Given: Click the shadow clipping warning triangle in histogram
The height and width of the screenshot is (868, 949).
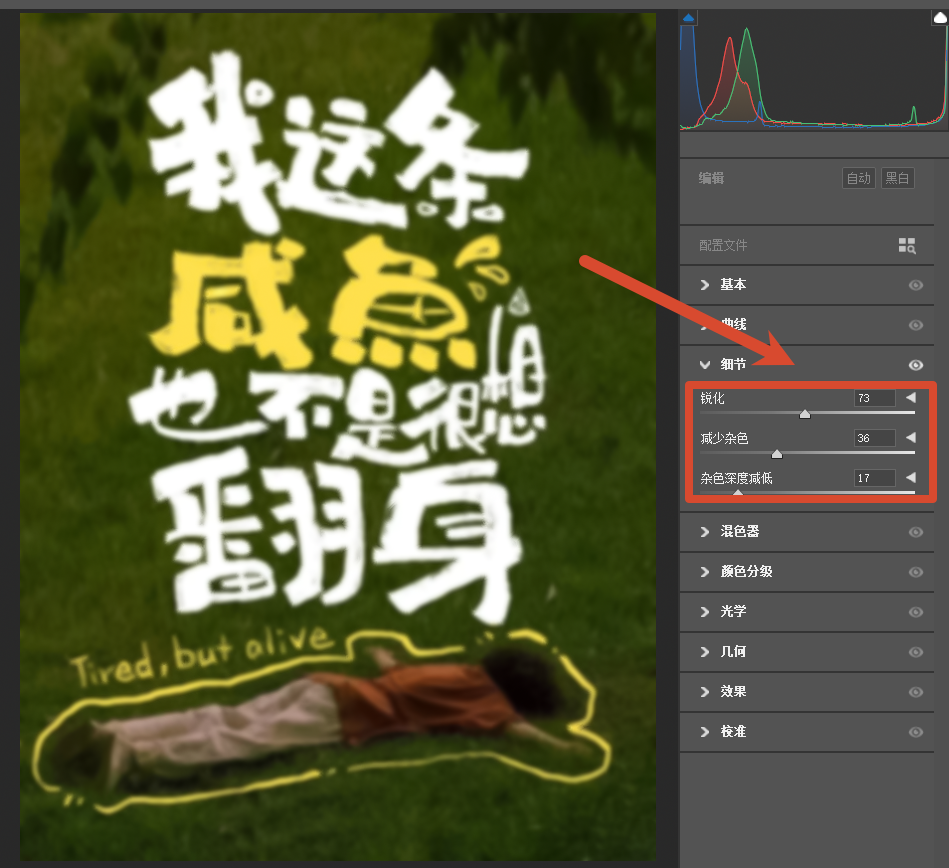Looking at the screenshot, I should coord(688,18).
